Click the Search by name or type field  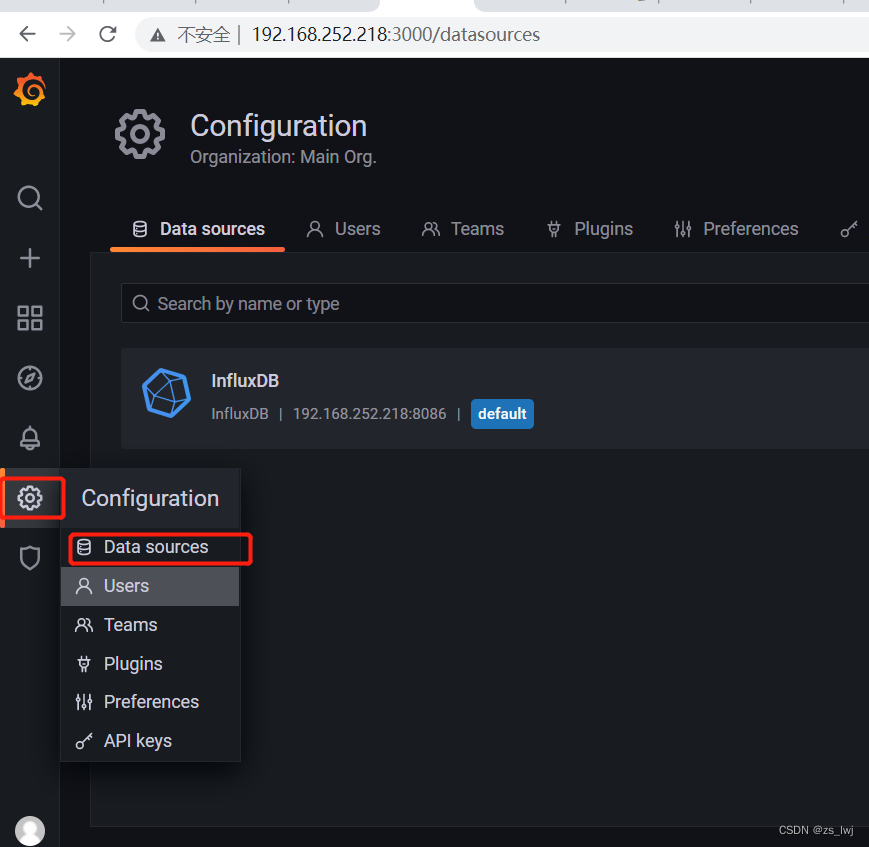pyautogui.click(x=495, y=303)
